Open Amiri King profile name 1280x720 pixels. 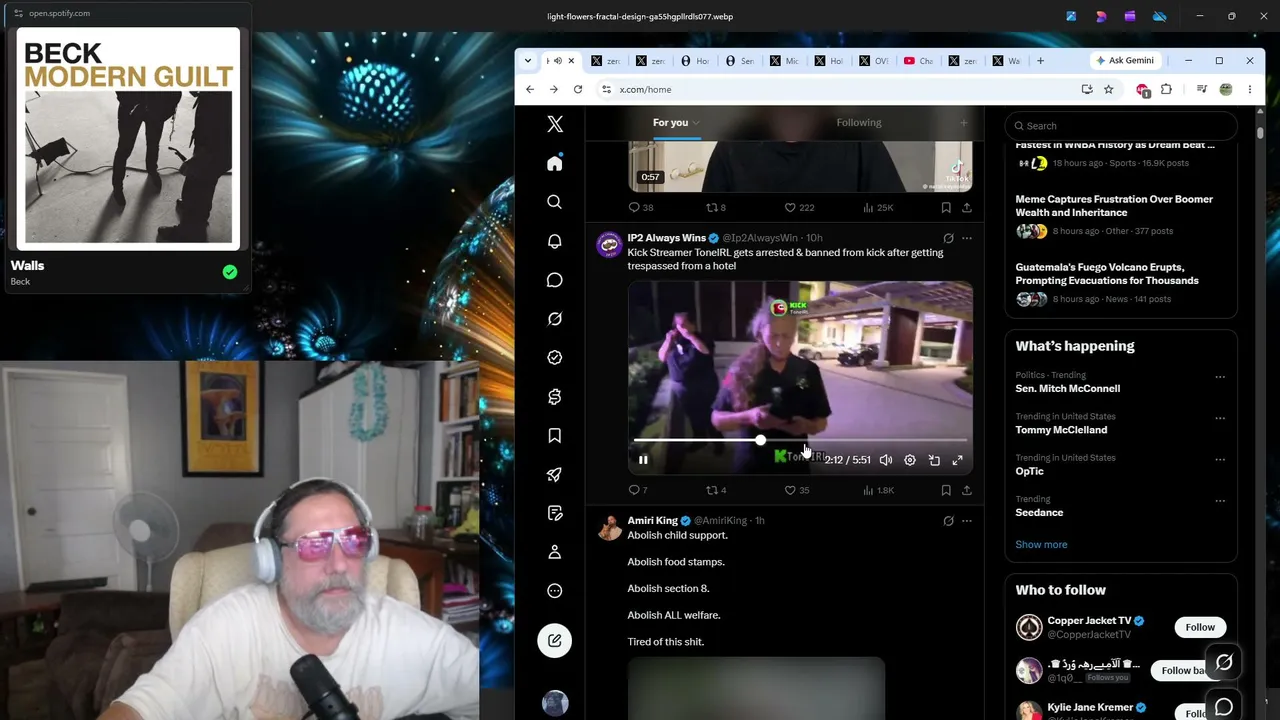652,520
